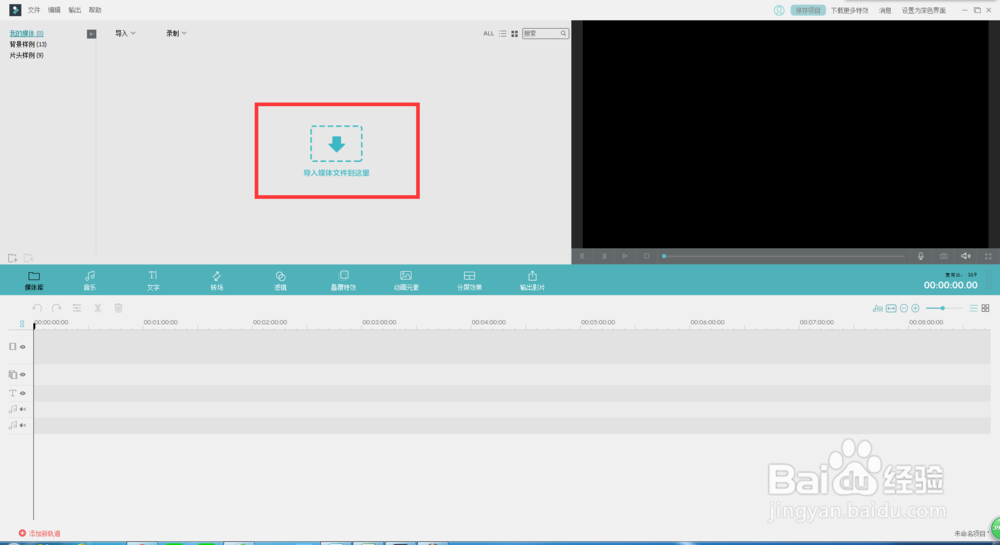Click the 保存项目 save project button
This screenshot has width=1000, height=545.
[808, 10]
